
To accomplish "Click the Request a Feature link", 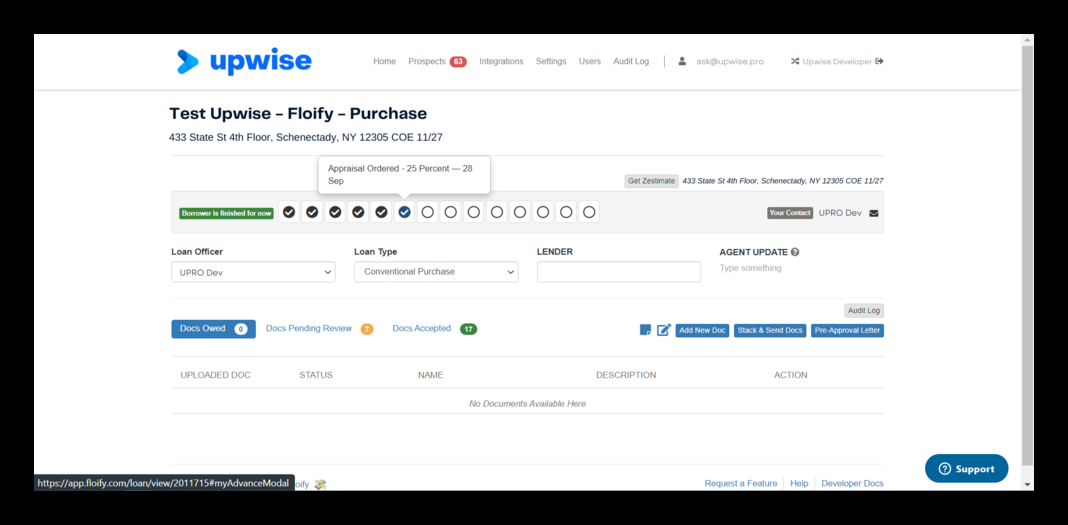I will point(741,483).
